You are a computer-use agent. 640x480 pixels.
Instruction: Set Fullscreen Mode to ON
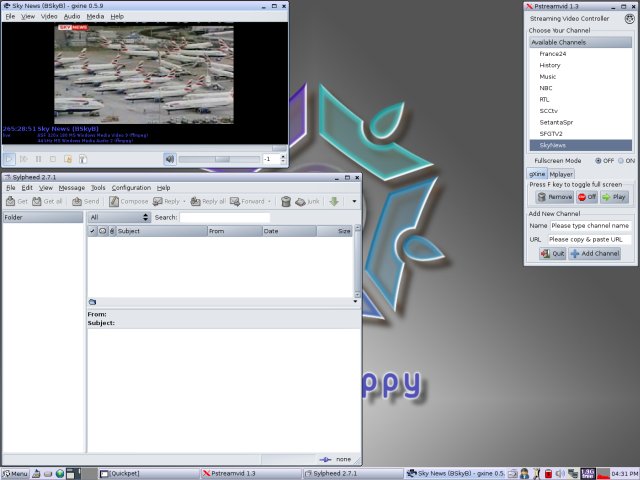[621, 161]
